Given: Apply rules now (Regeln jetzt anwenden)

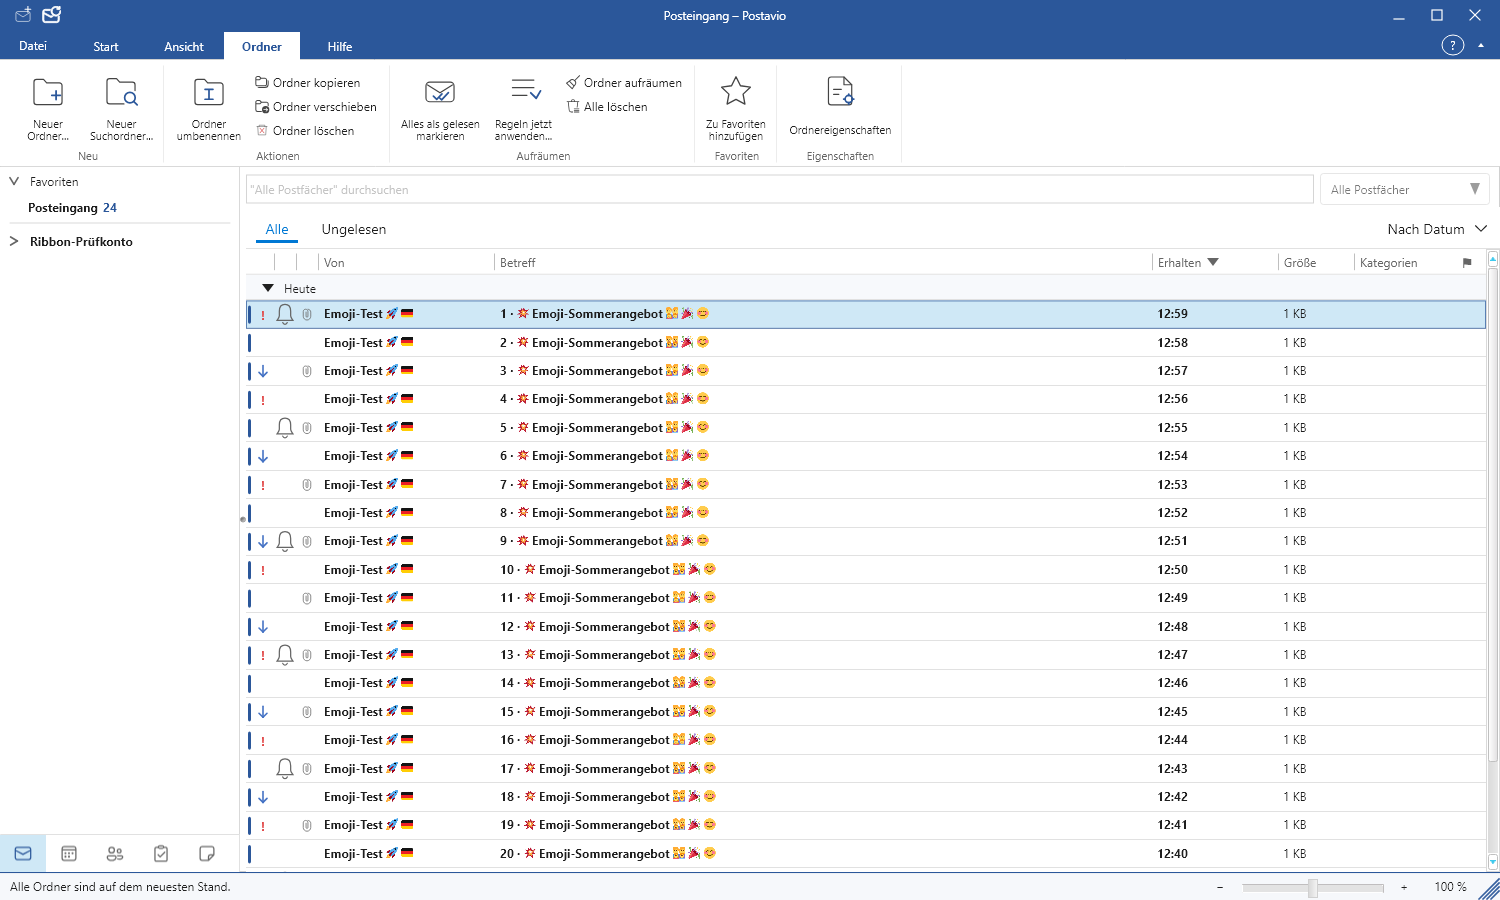Looking at the screenshot, I should pyautogui.click(x=524, y=109).
